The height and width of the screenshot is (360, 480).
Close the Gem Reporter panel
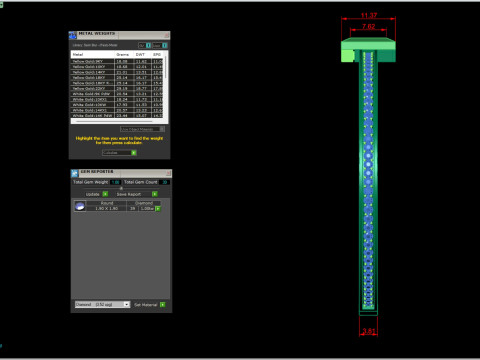point(168,173)
